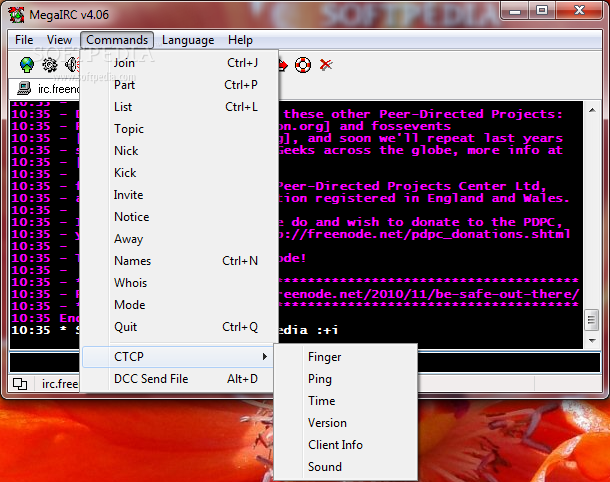This screenshot has width=610, height=482.
Task: Choose Finger in CTCP submenu
Action: click(346, 357)
